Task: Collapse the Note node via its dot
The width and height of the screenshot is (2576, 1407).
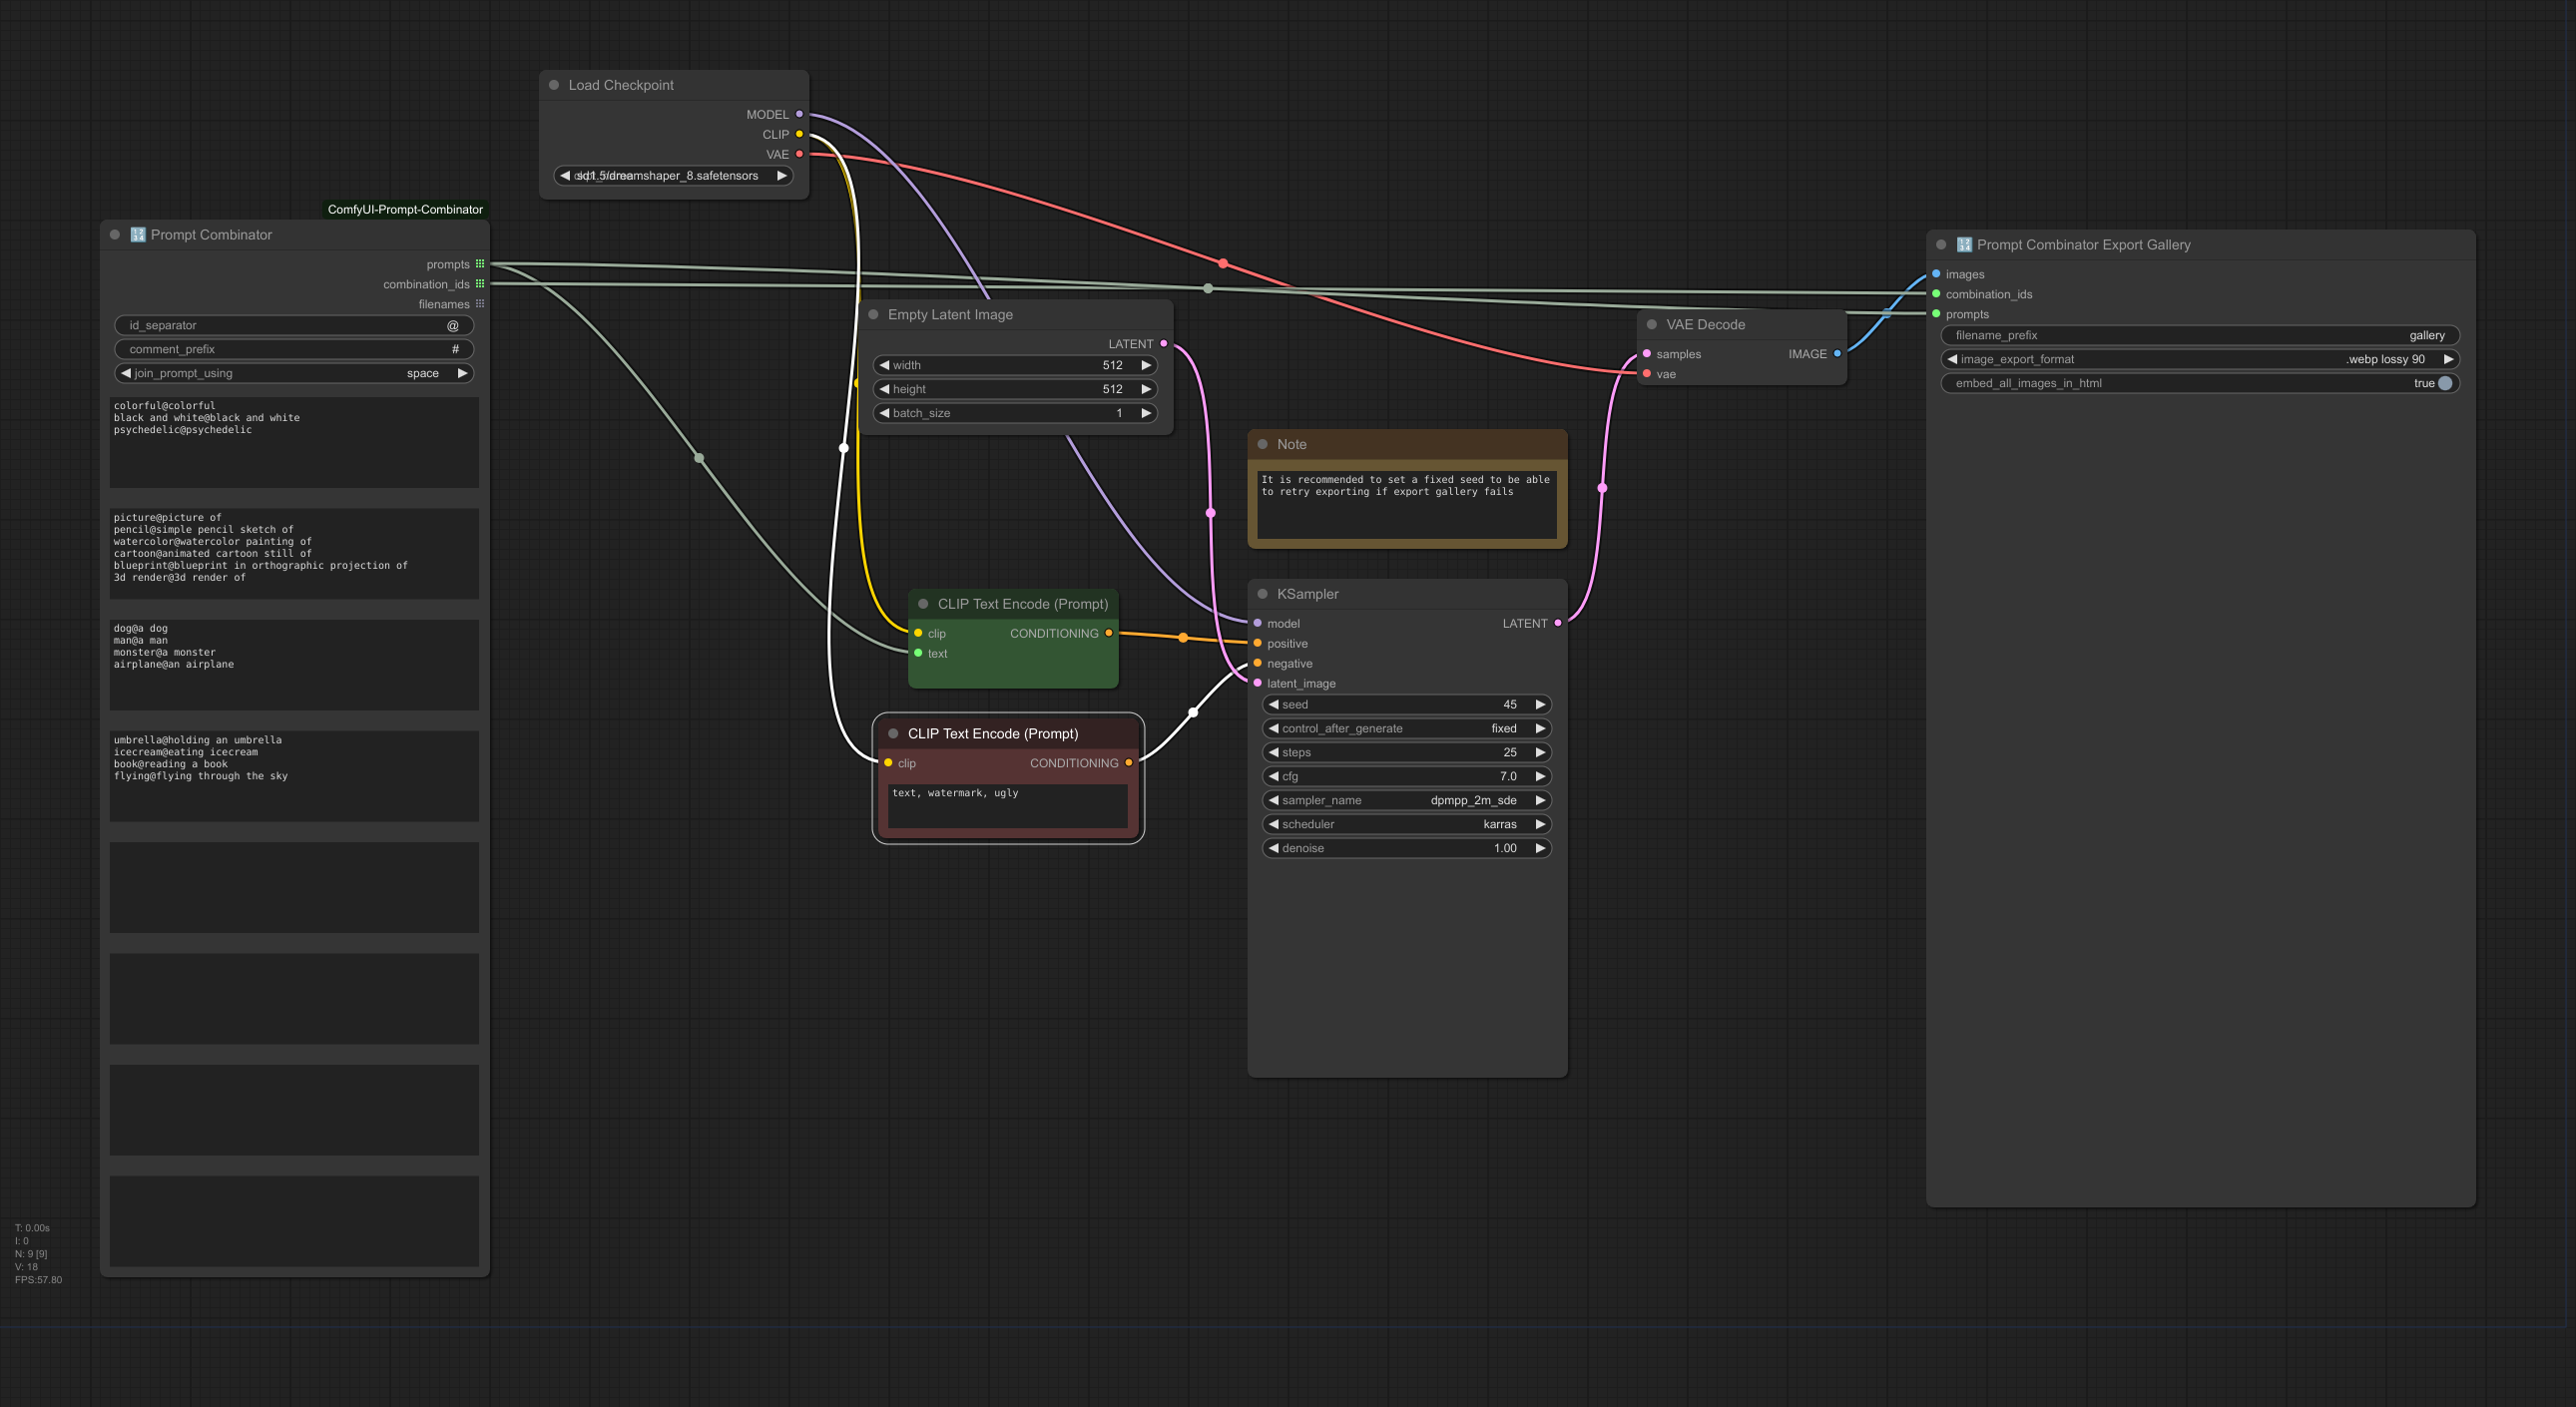Action: coord(1262,444)
